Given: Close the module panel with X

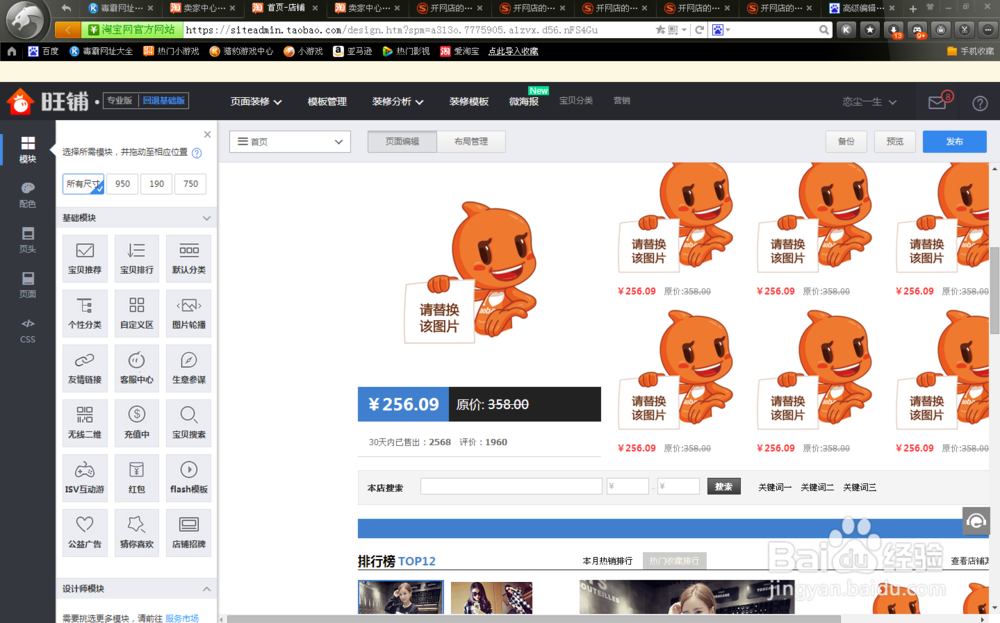Looking at the screenshot, I should (x=207, y=135).
